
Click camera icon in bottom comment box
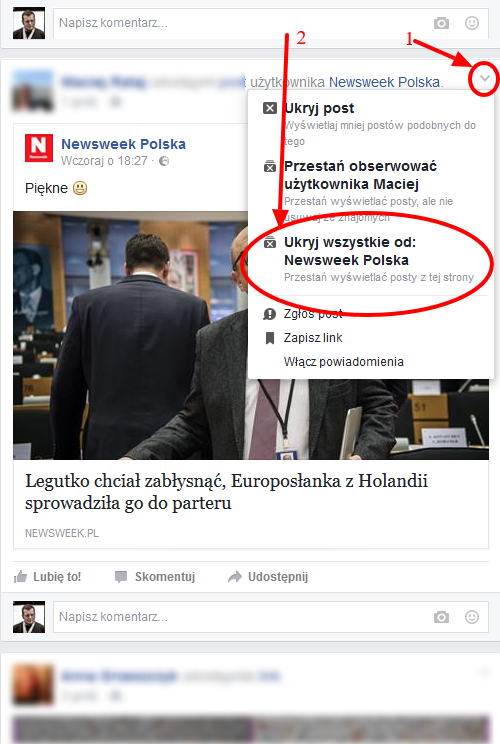[x=441, y=617]
